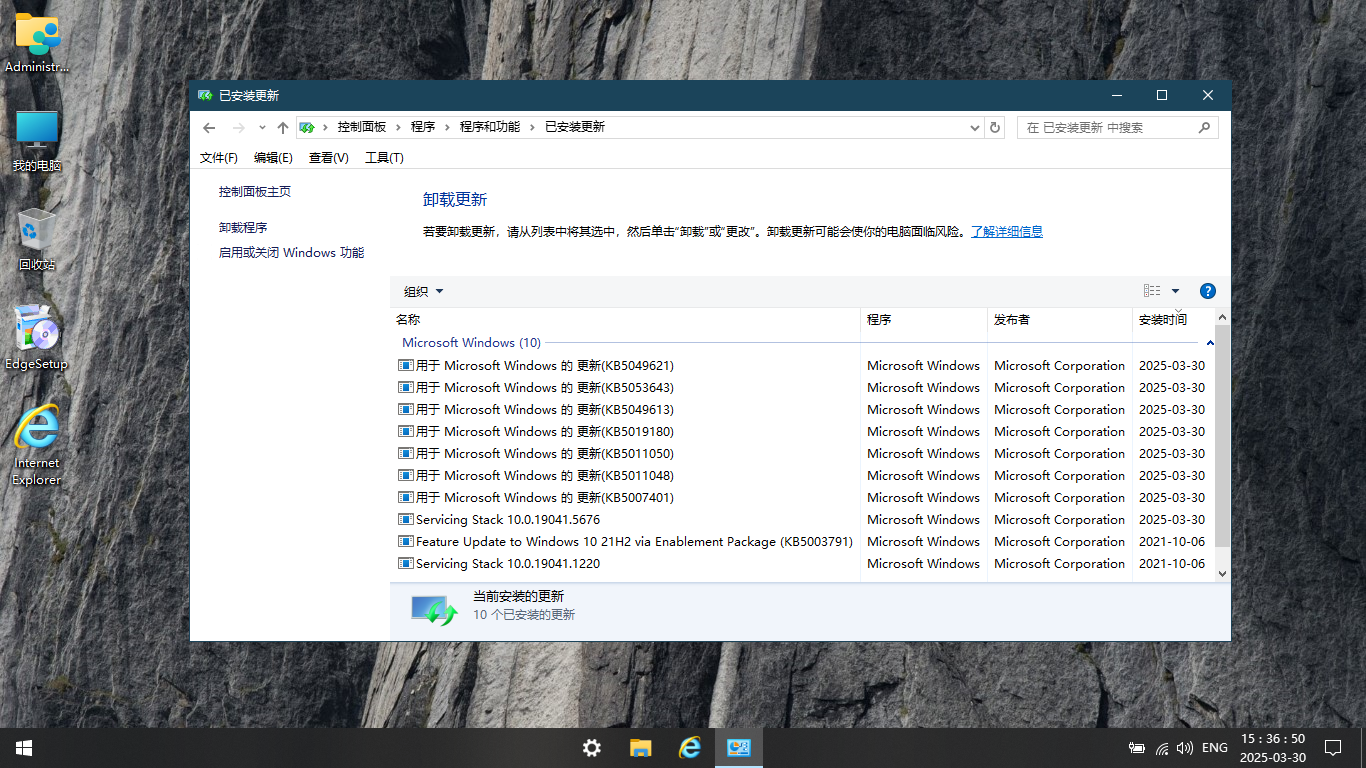
Task: Open the Windows Start menu
Action: coord(24,748)
